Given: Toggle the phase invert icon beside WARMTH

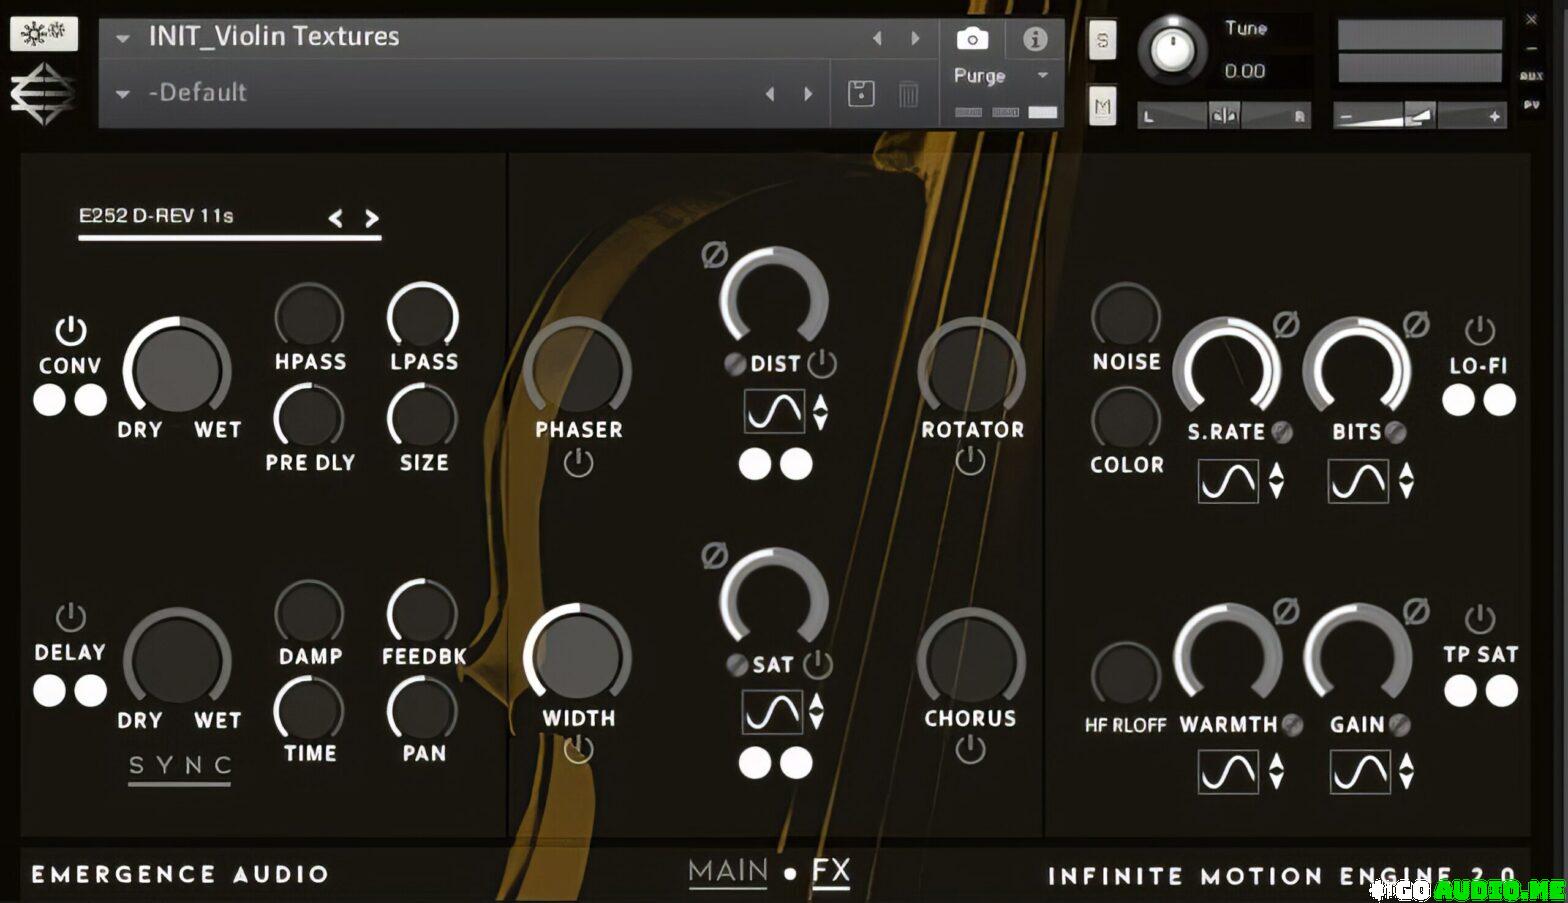Looking at the screenshot, I should 1286,611.
